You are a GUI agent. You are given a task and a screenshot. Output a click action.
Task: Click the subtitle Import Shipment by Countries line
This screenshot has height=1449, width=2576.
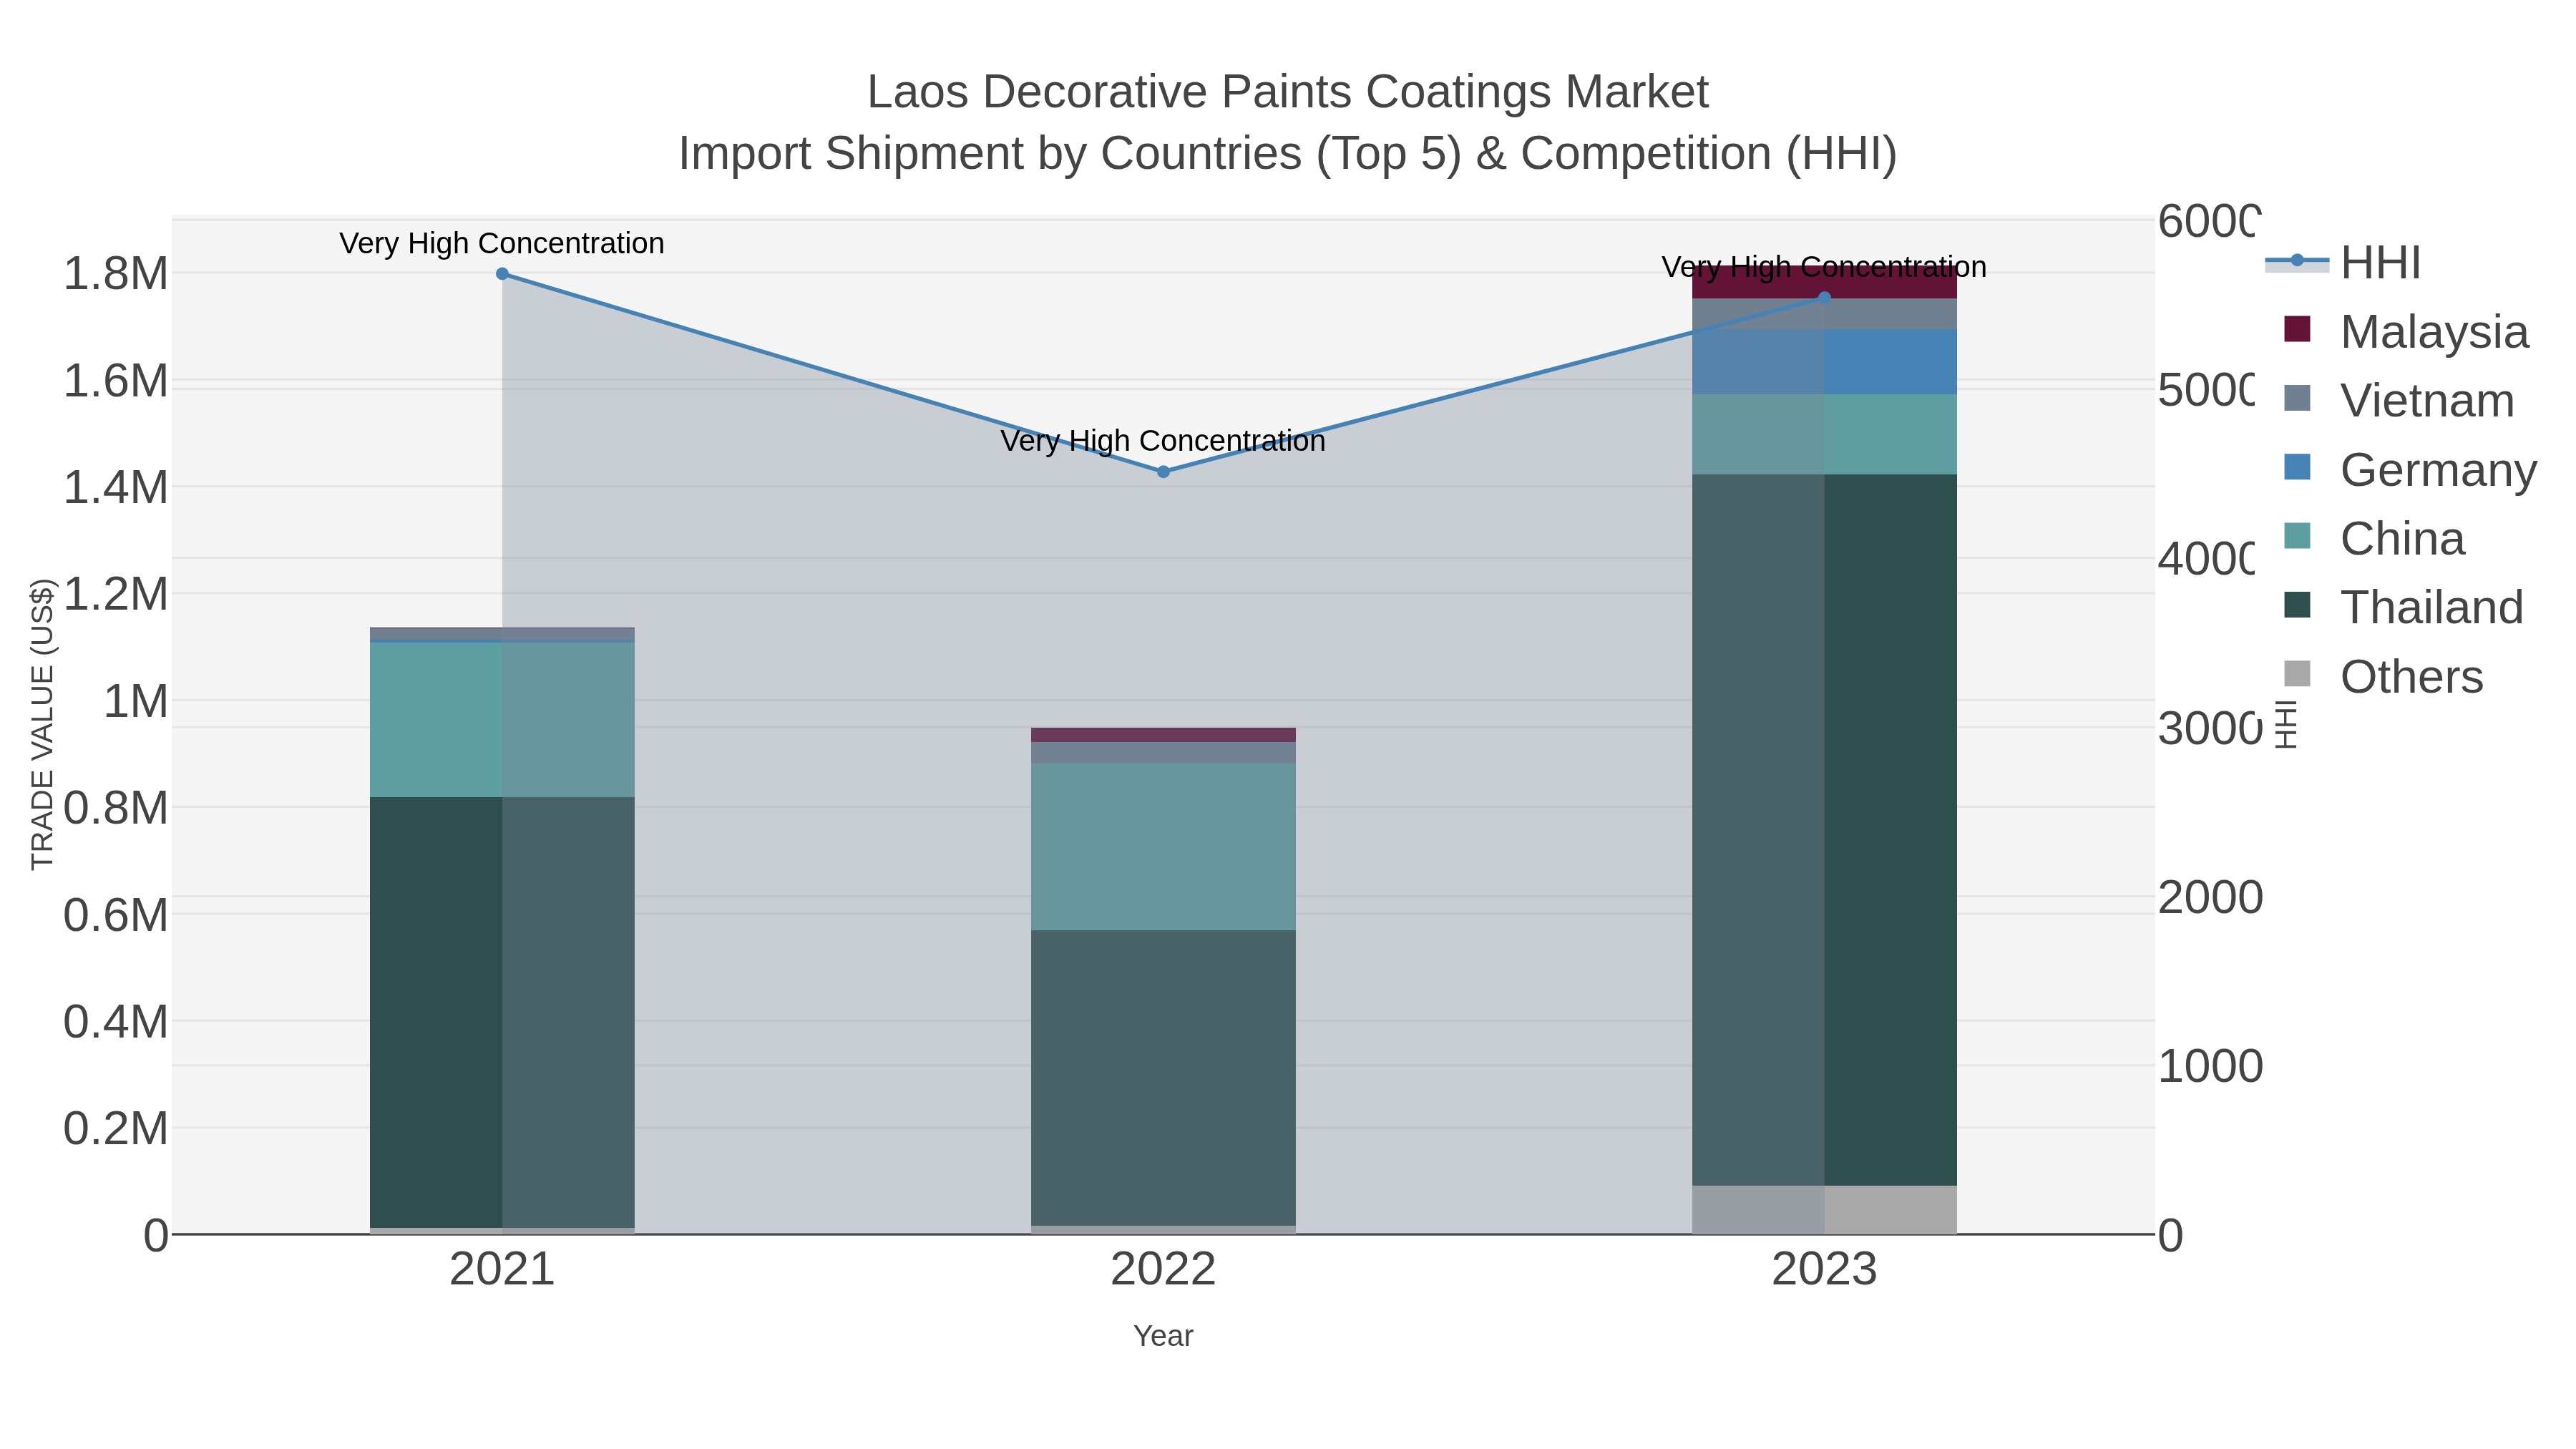click(1288, 154)
